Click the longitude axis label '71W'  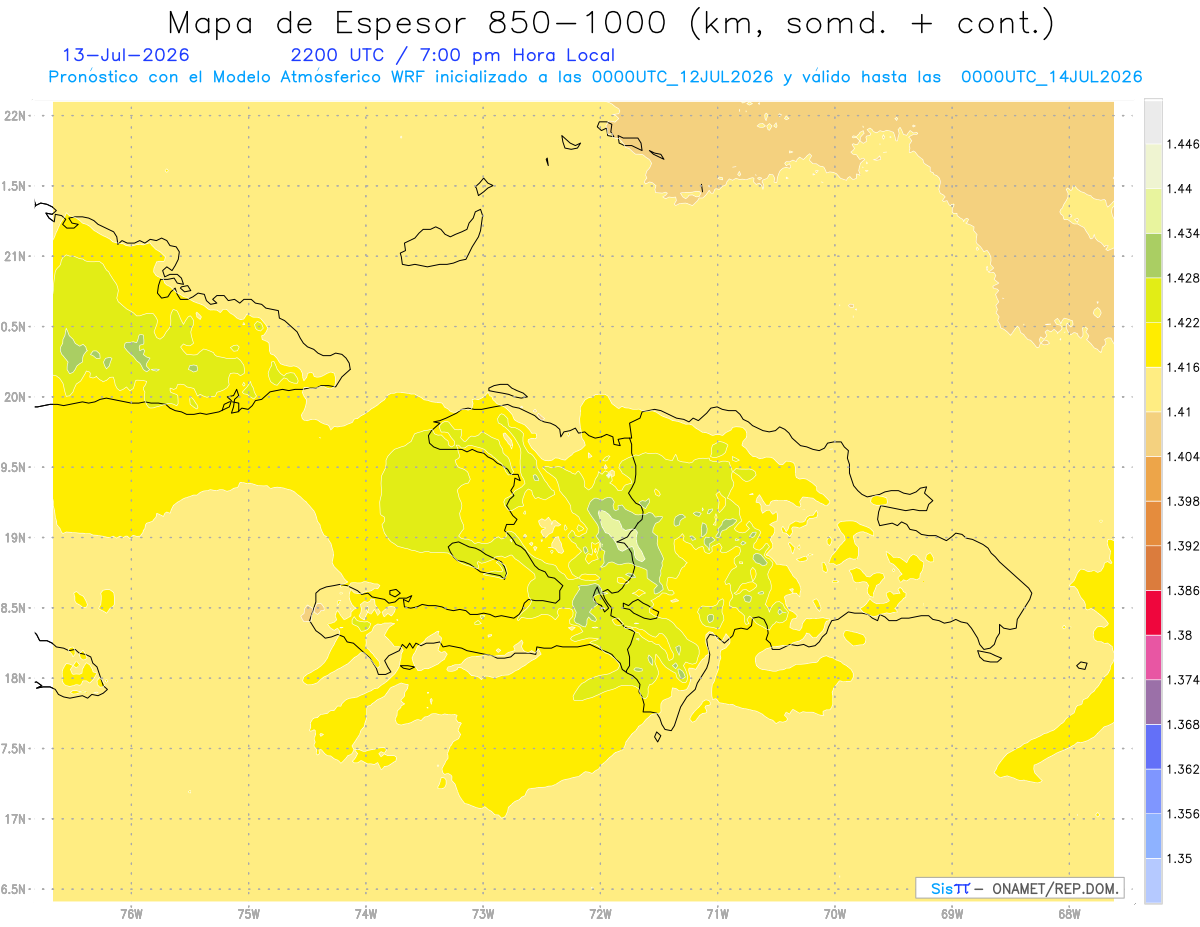tap(717, 914)
